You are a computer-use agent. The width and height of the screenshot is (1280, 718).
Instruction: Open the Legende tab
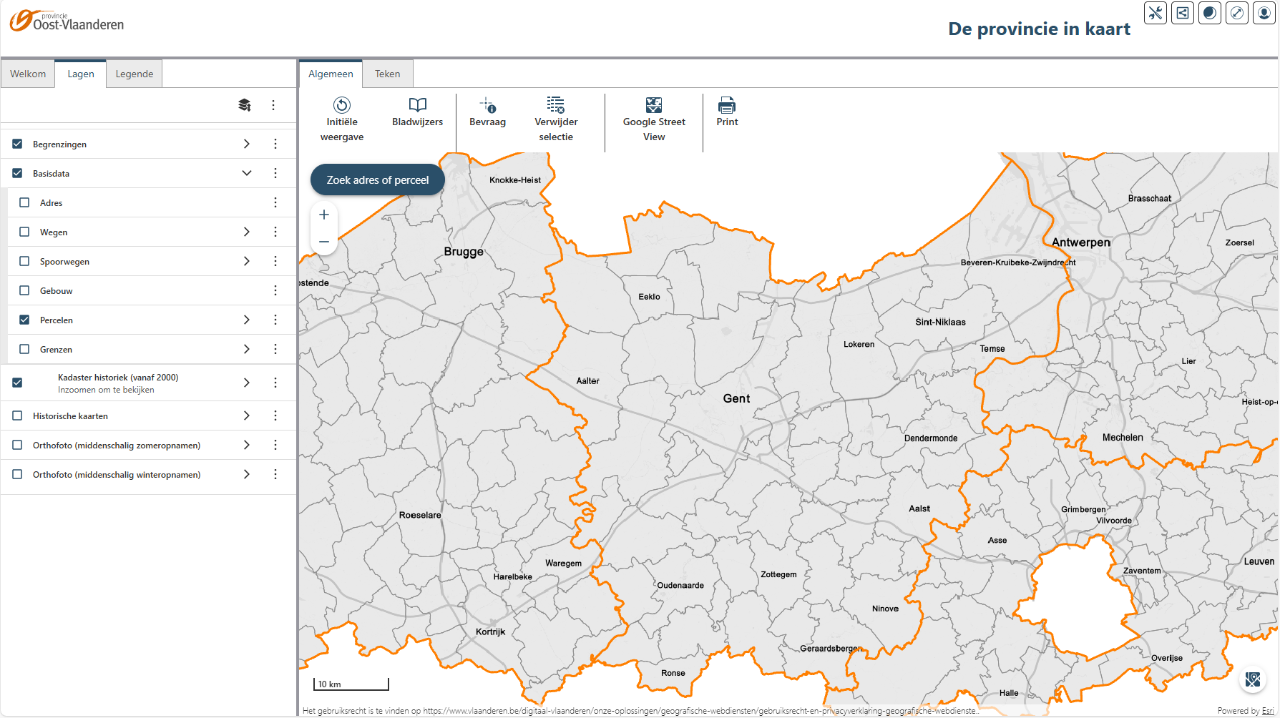click(x=134, y=74)
